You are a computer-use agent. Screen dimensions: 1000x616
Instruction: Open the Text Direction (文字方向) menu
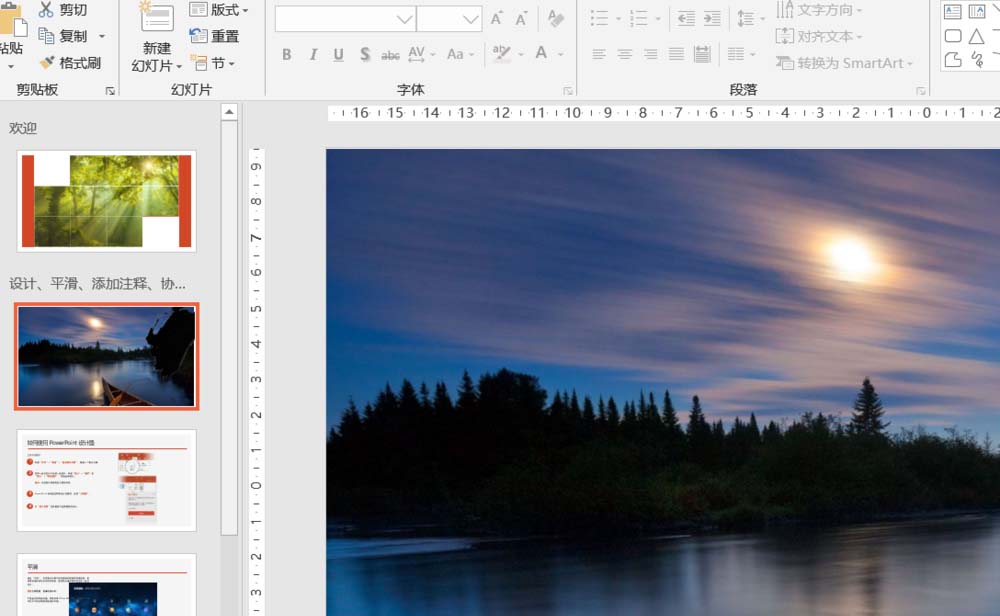coord(819,10)
